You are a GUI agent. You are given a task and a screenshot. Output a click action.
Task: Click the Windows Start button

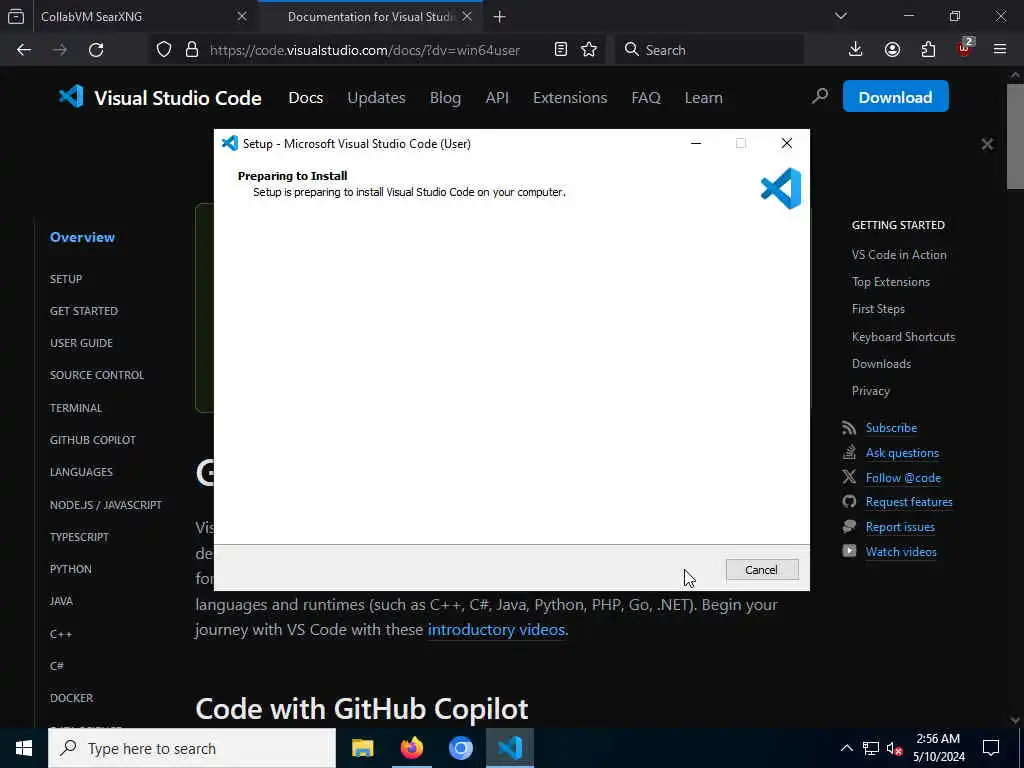tap(24, 748)
